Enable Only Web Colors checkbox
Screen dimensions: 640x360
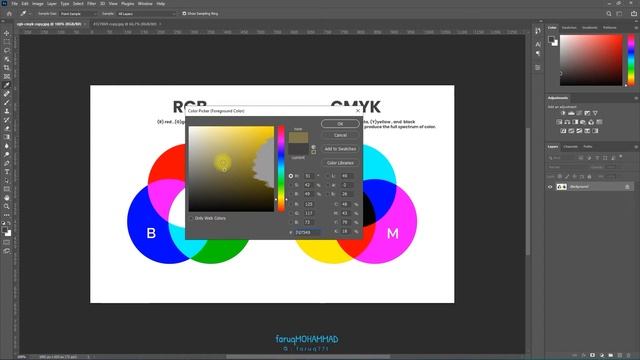[x=191, y=218]
